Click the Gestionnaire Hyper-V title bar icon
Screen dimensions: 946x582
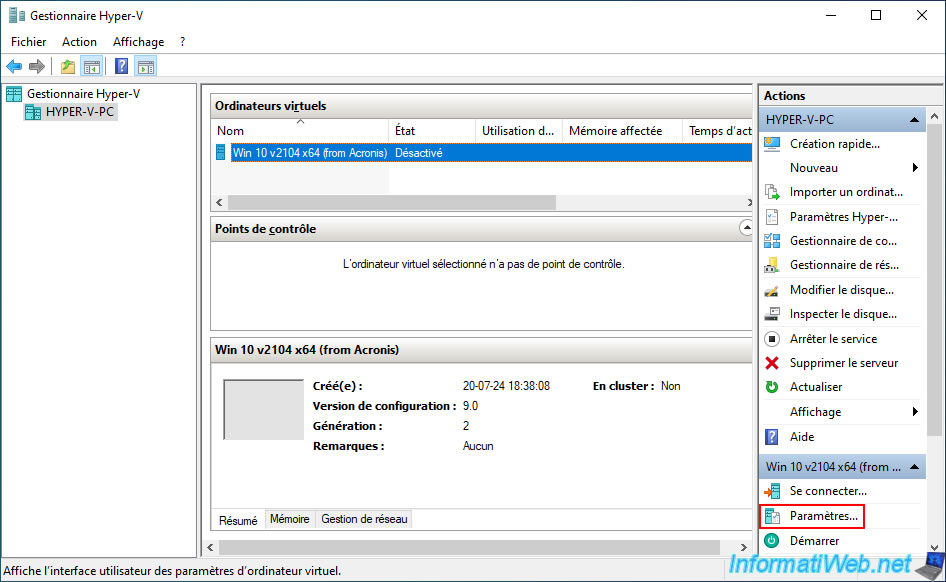pyautogui.click(x=16, y=16)
